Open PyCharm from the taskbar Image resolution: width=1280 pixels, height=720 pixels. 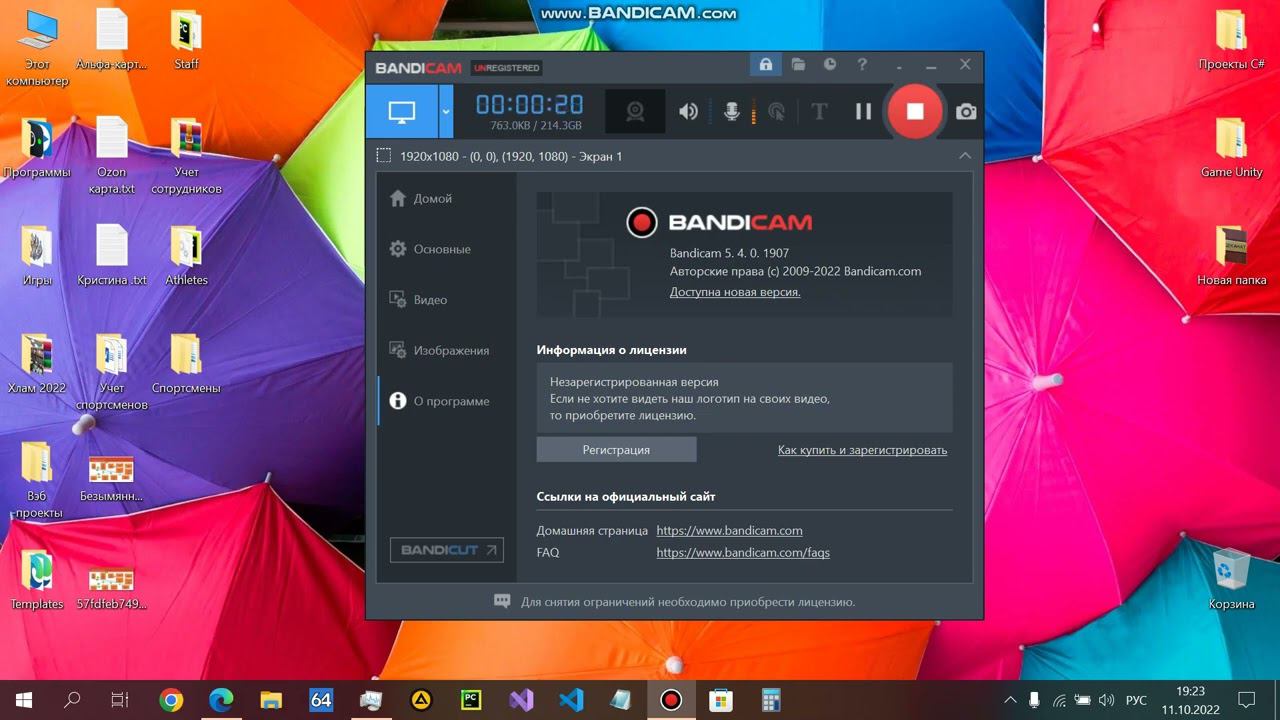(x=471, y=700)
